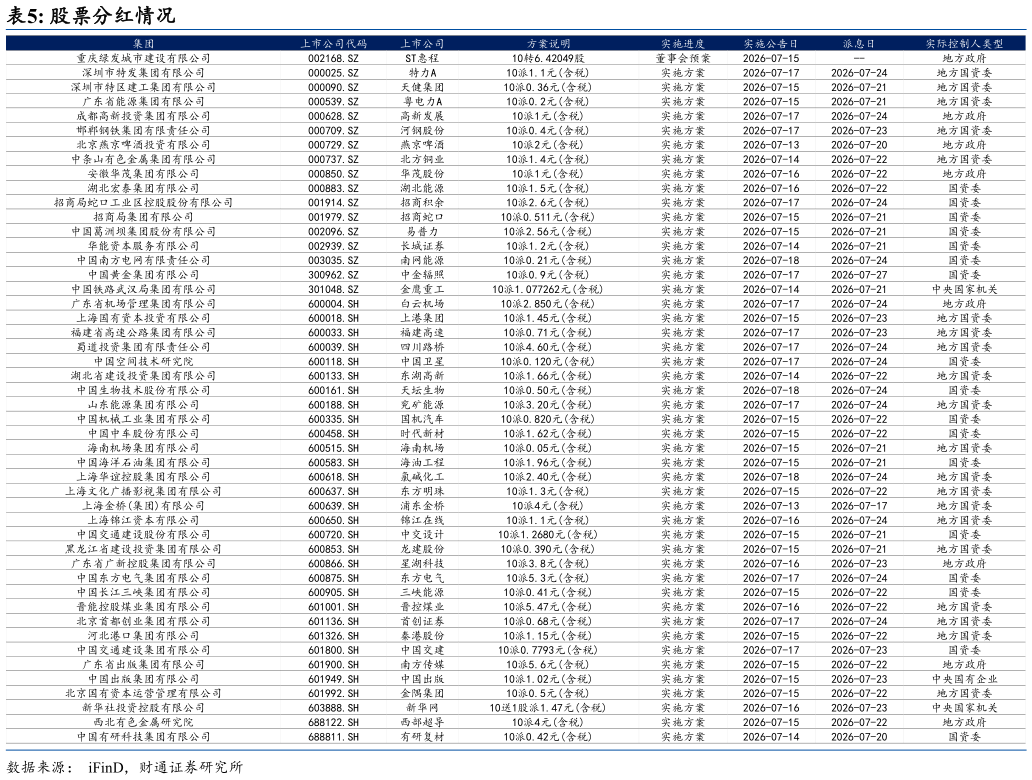
Task: Select 中国空间技术研究院 cell
Action: point(143,361)
